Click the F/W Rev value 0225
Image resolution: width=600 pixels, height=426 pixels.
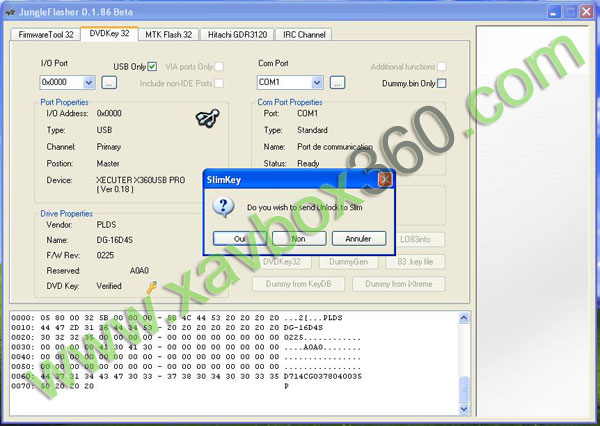point(105,255)
